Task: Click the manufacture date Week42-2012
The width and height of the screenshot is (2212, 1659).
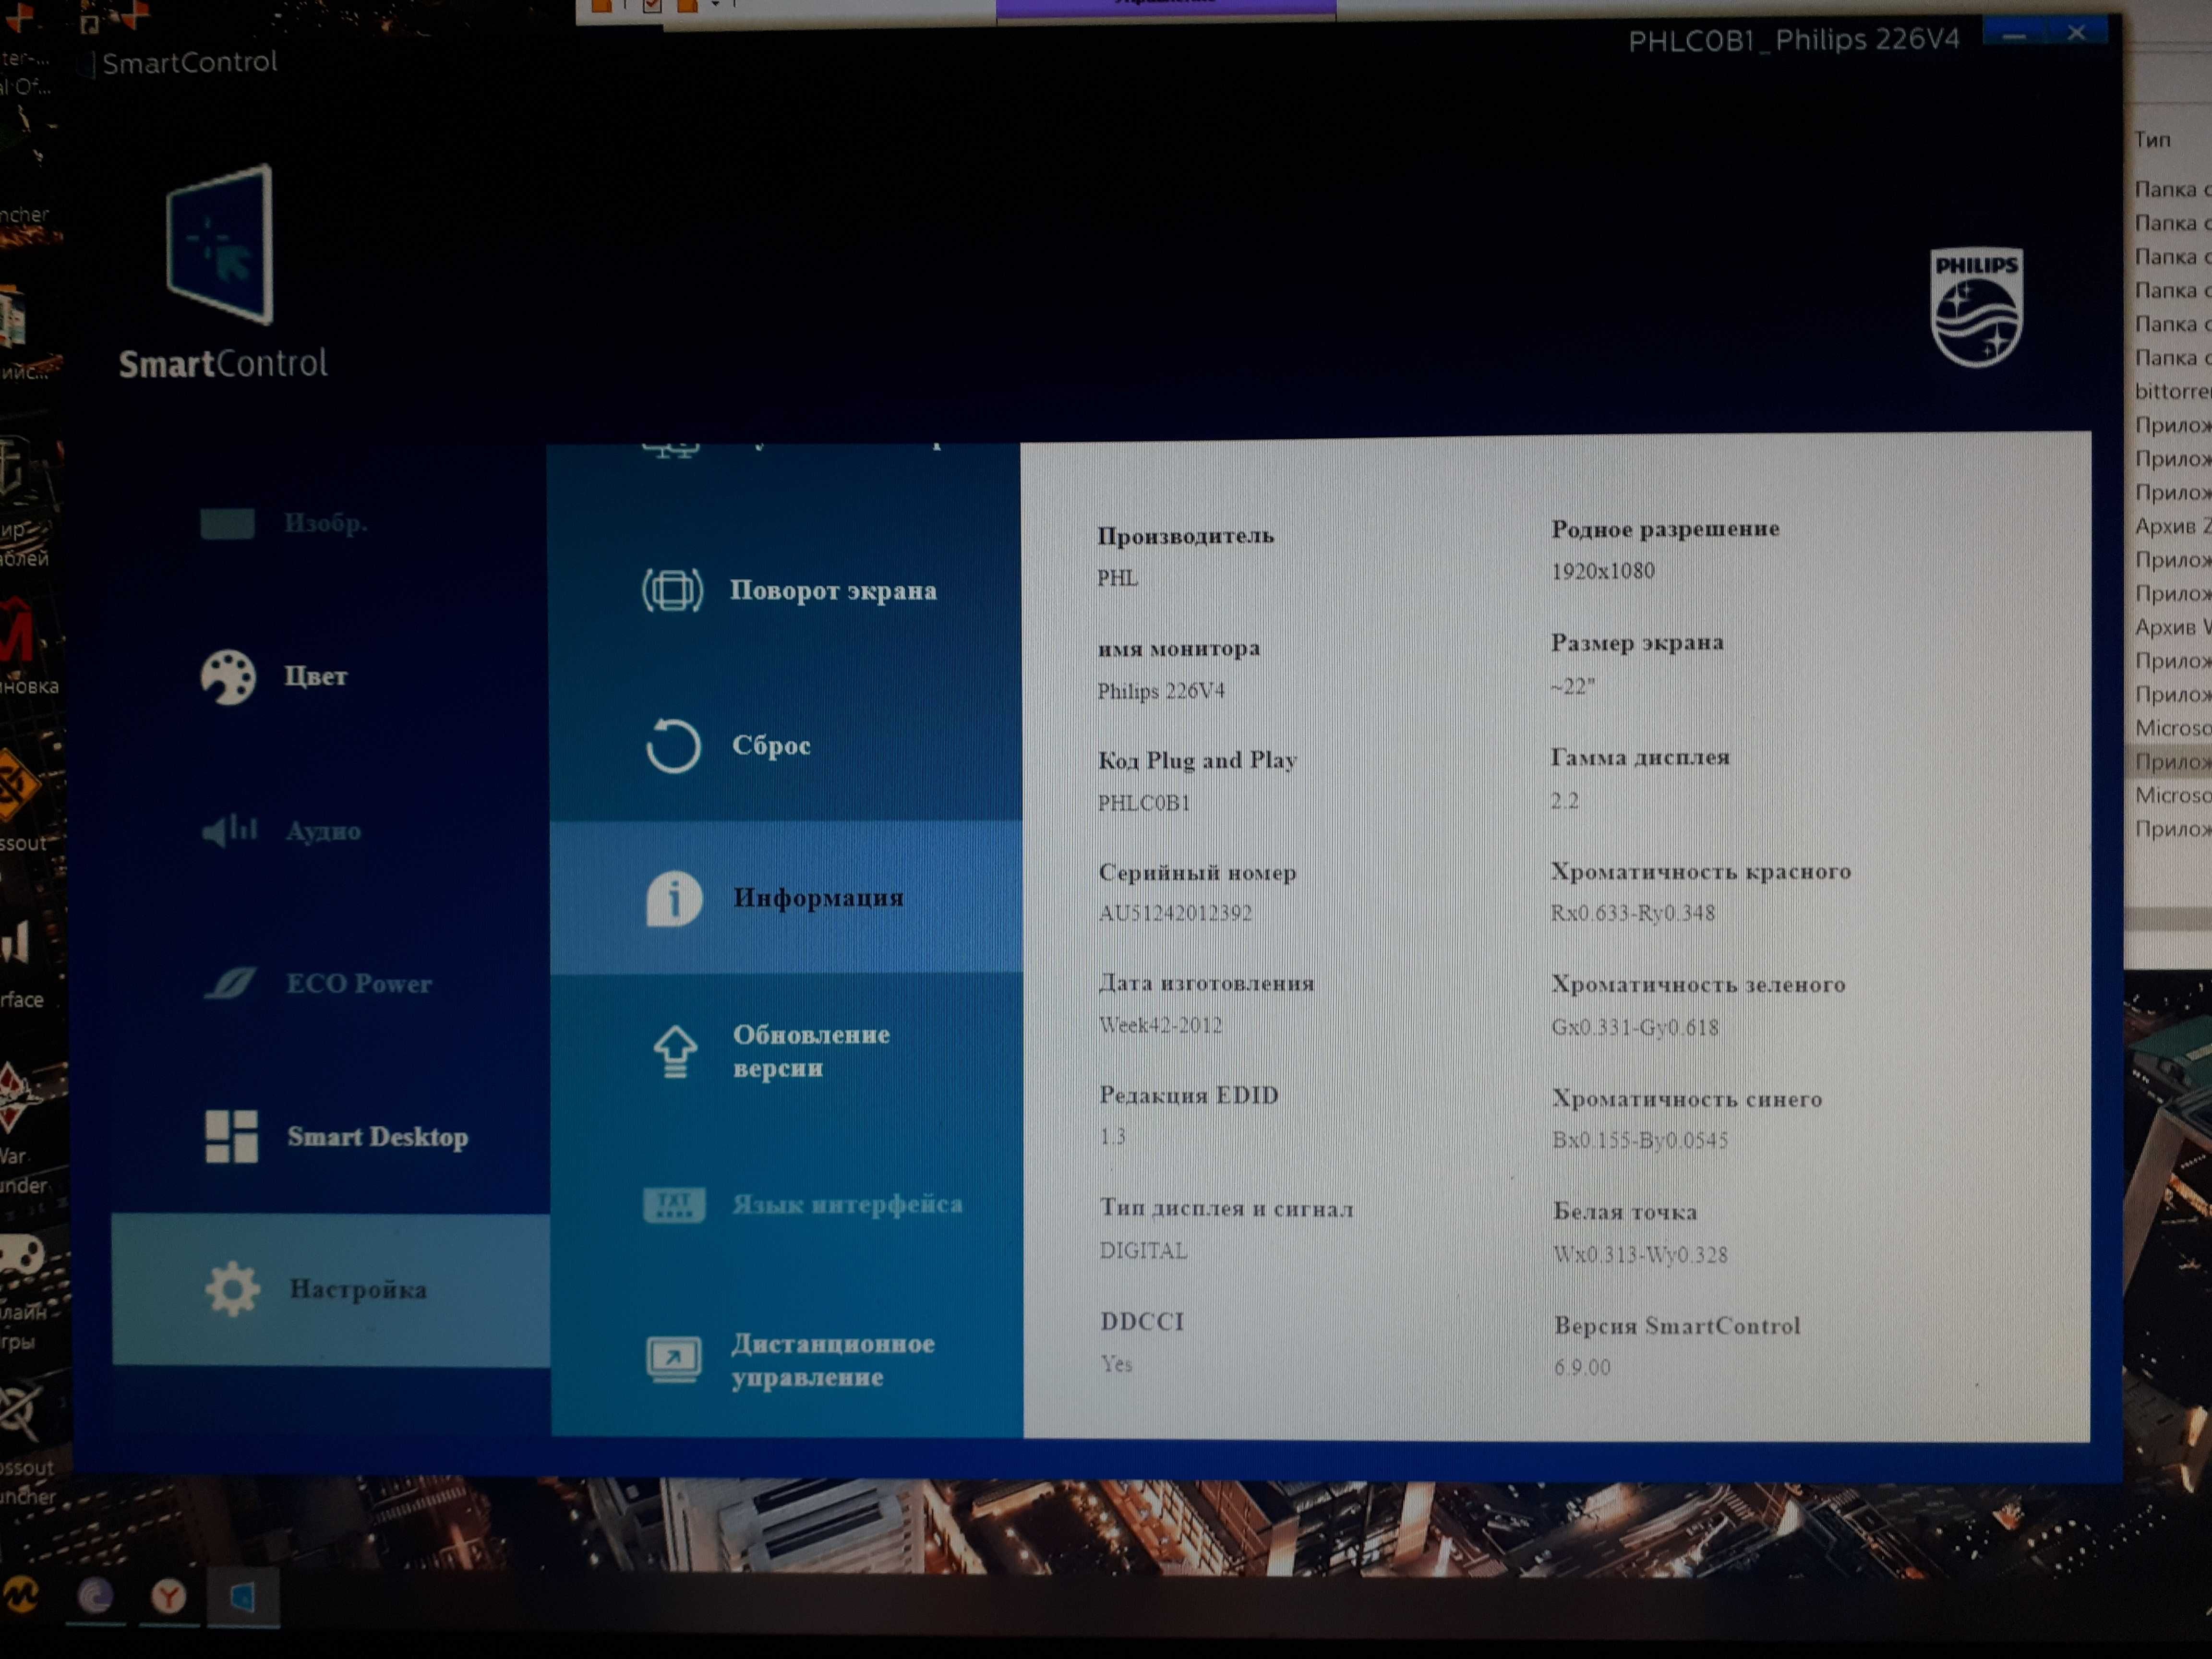Action: 1161,1025
